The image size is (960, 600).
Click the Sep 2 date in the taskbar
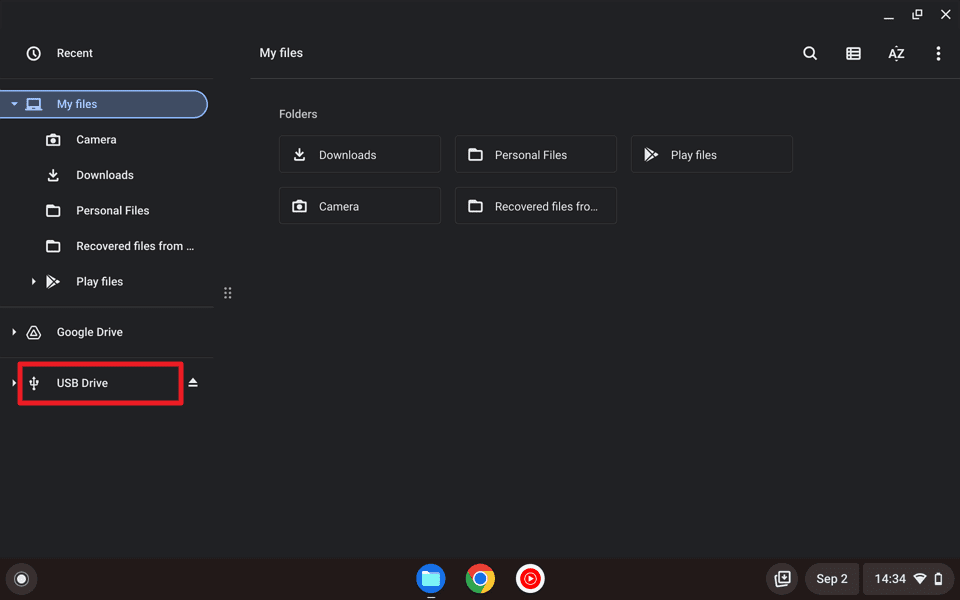pos(831,578)
